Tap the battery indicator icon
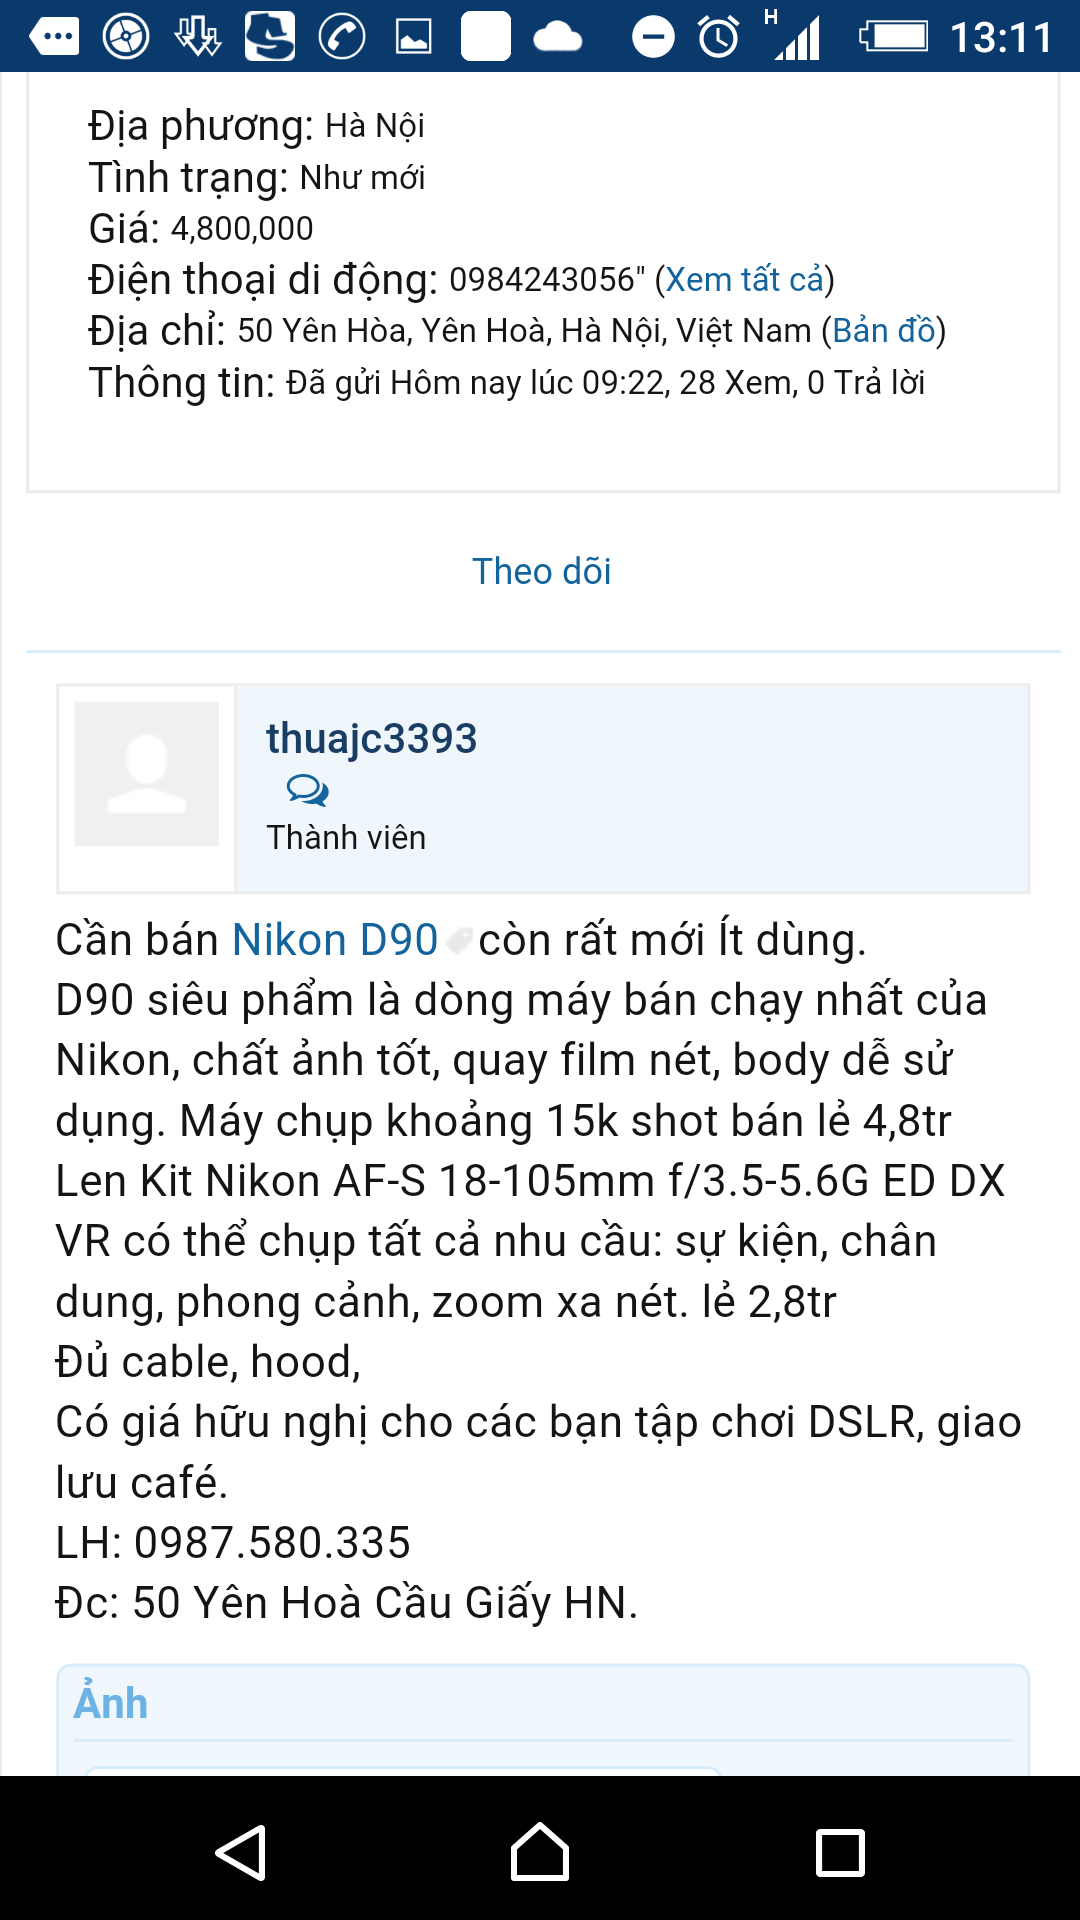1080x1920 pixels. tap(893, 38)
